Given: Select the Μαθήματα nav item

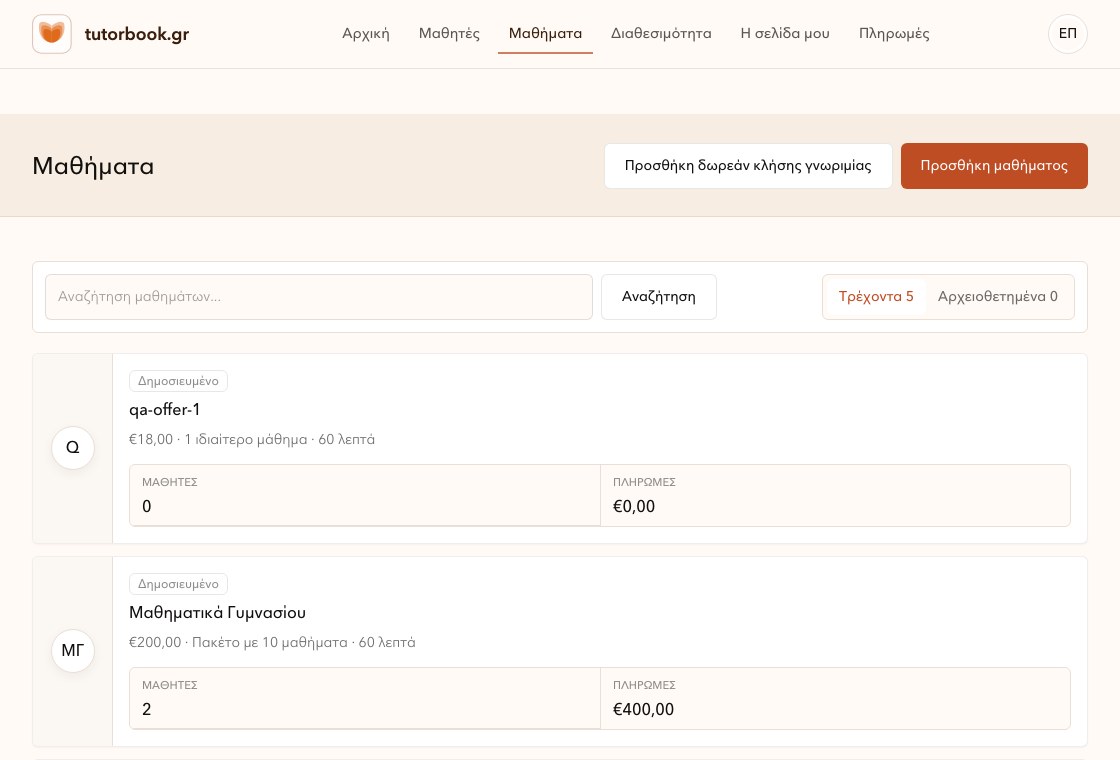Looking at the screenshot, I should (545, 34).
